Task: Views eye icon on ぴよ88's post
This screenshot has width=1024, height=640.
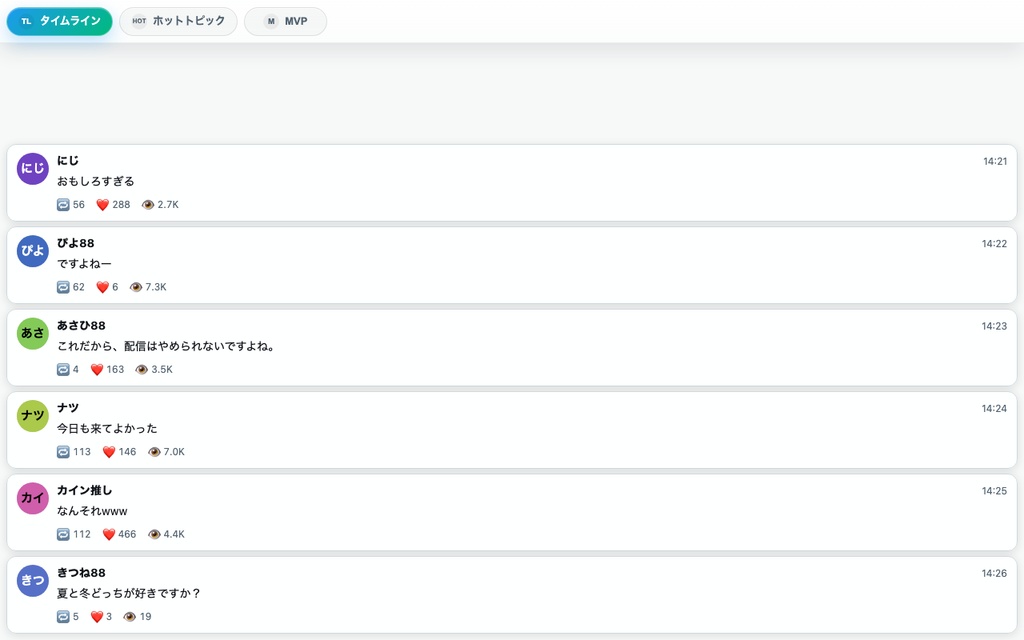Action: (136, 287)
